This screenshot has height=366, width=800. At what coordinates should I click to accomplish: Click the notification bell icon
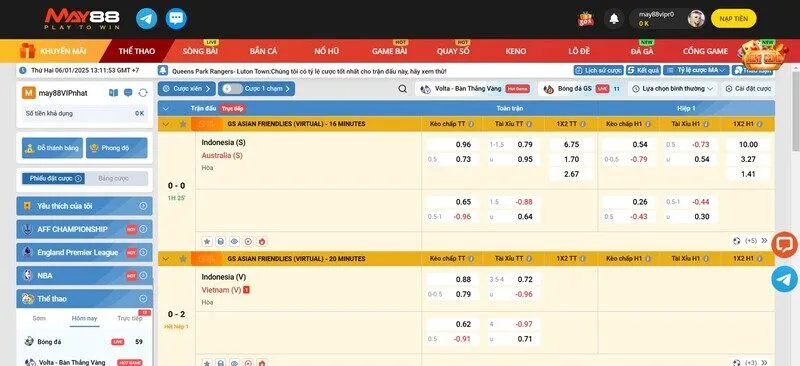[614, 19]
